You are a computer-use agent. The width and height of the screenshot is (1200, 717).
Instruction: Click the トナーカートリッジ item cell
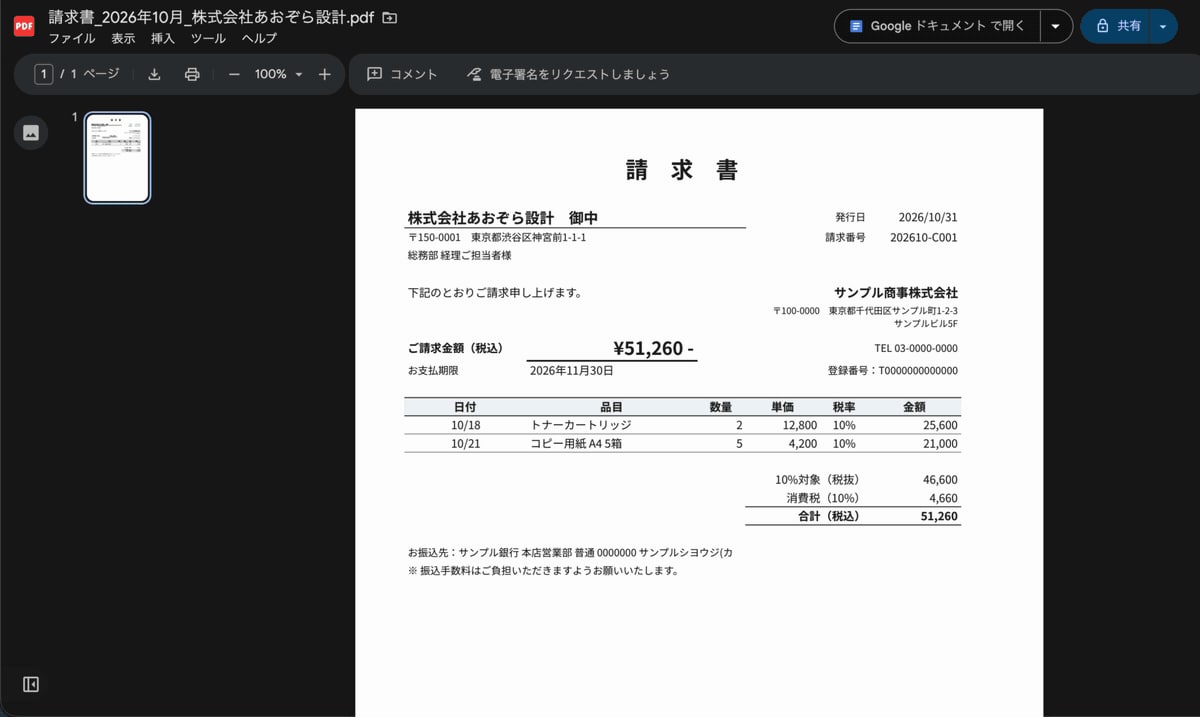click(x=580, y=425)
